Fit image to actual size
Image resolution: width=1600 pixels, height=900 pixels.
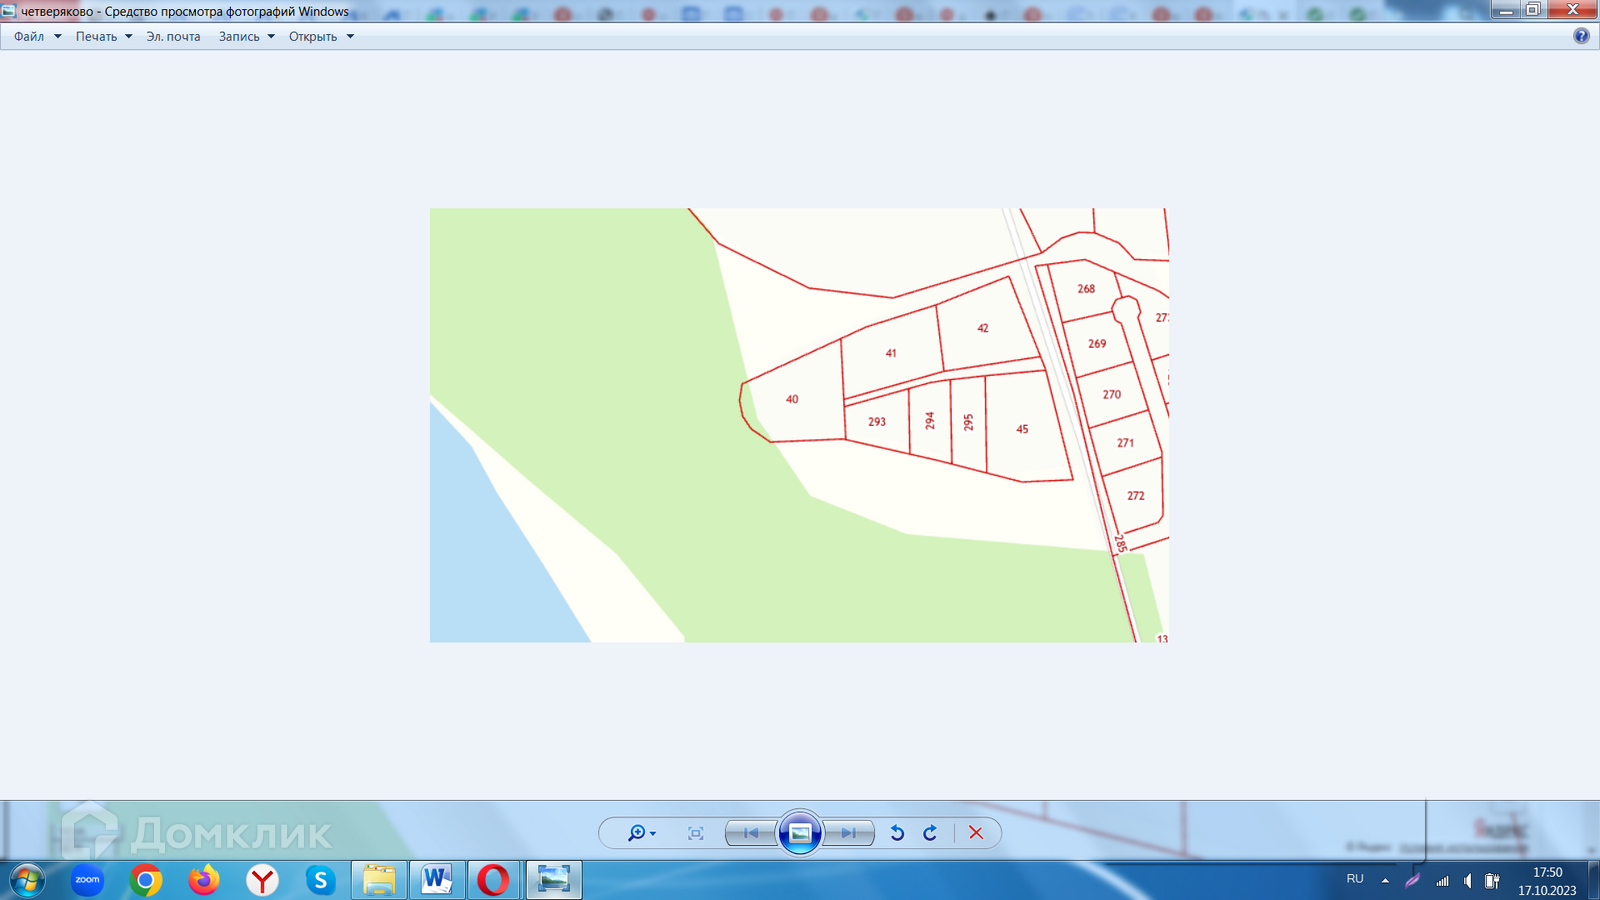point(696,833)
